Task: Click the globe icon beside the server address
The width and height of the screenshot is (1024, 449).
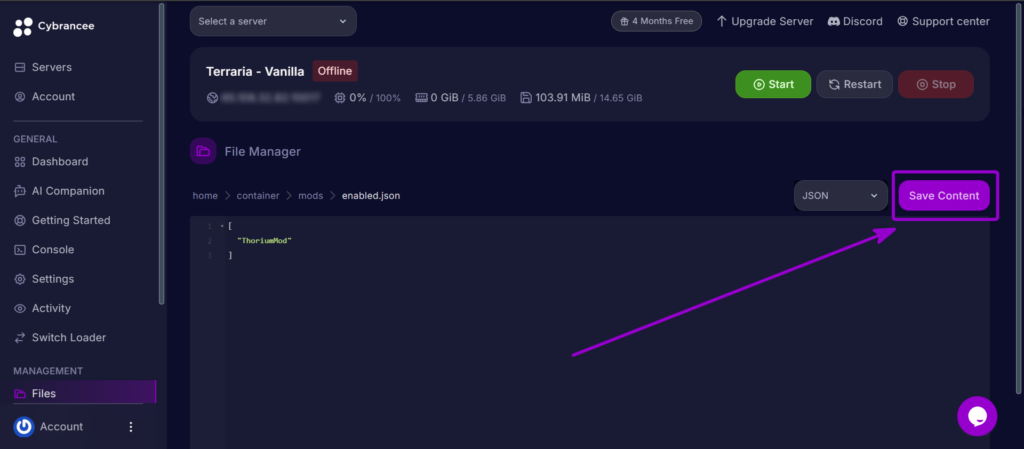Action: 212,98
